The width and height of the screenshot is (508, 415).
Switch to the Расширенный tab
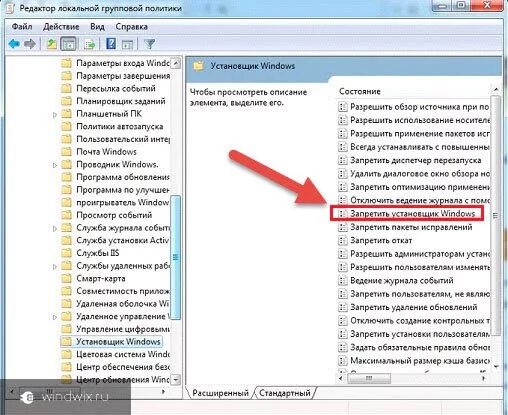coord(220,393)
